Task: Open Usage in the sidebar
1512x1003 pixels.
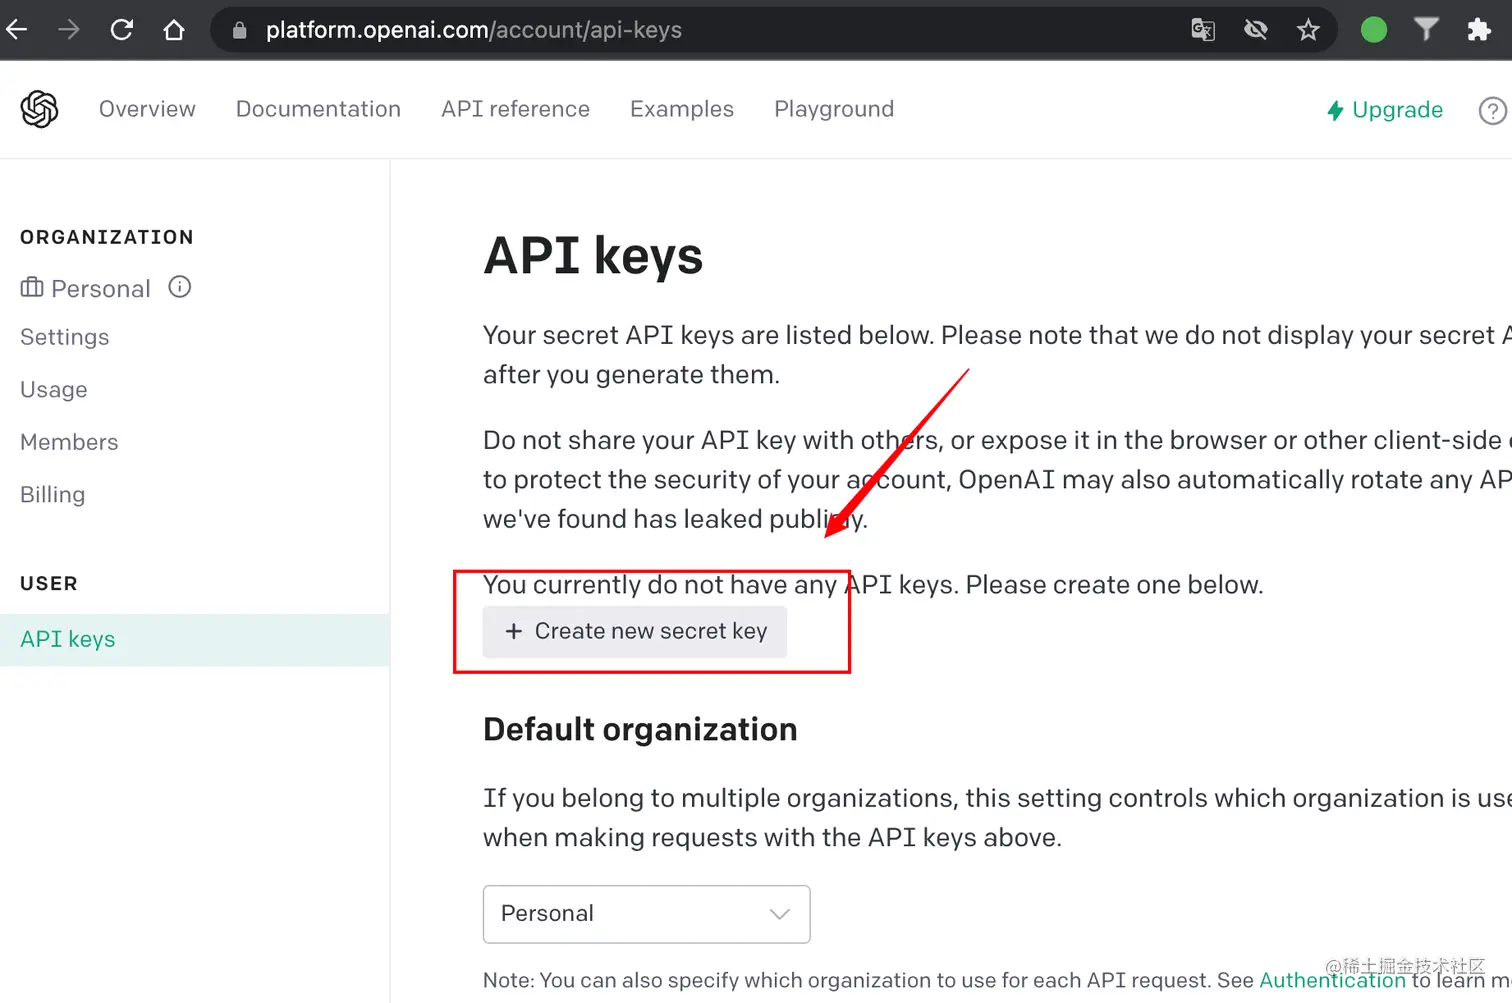Action: pyautogui.click(x=54, y=390)
